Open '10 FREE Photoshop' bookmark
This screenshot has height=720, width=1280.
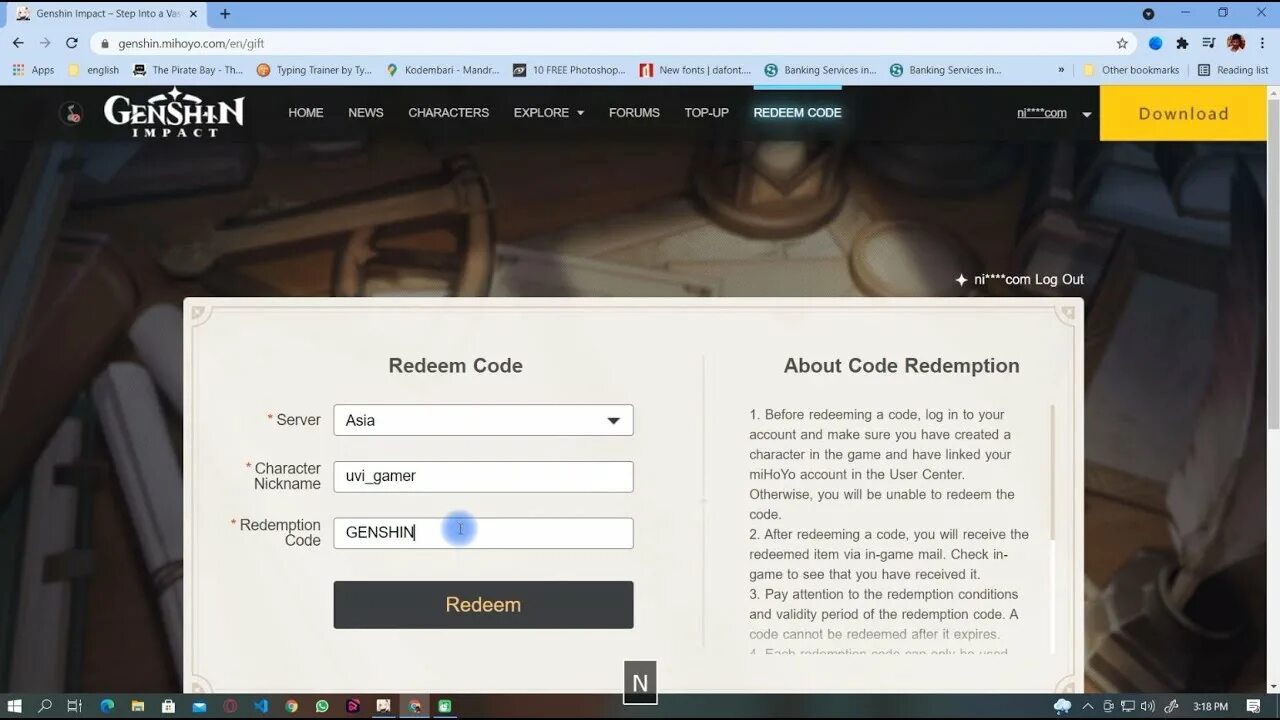click(x=569, y=70)
